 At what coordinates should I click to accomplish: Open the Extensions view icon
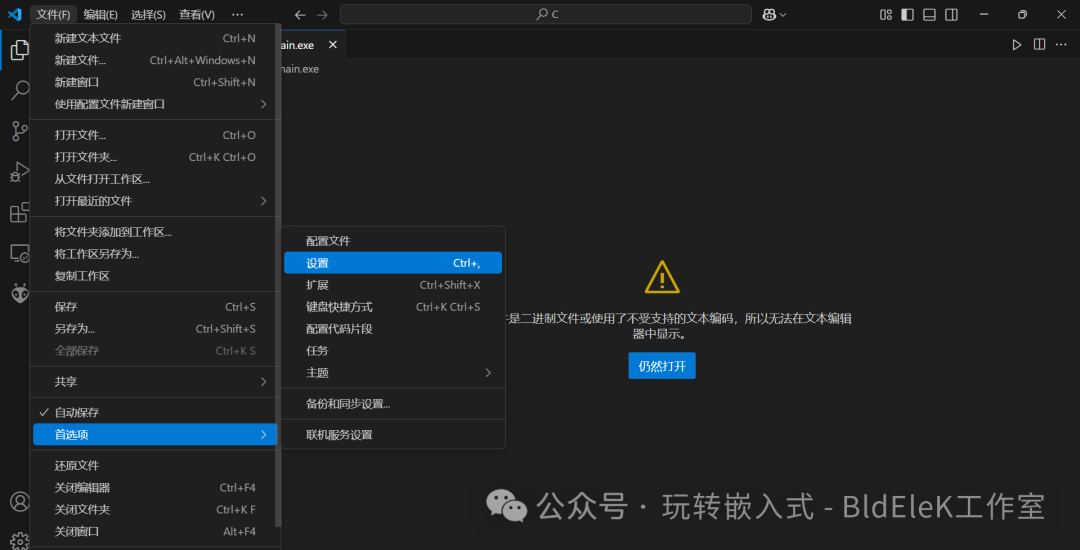click(20, 213)
